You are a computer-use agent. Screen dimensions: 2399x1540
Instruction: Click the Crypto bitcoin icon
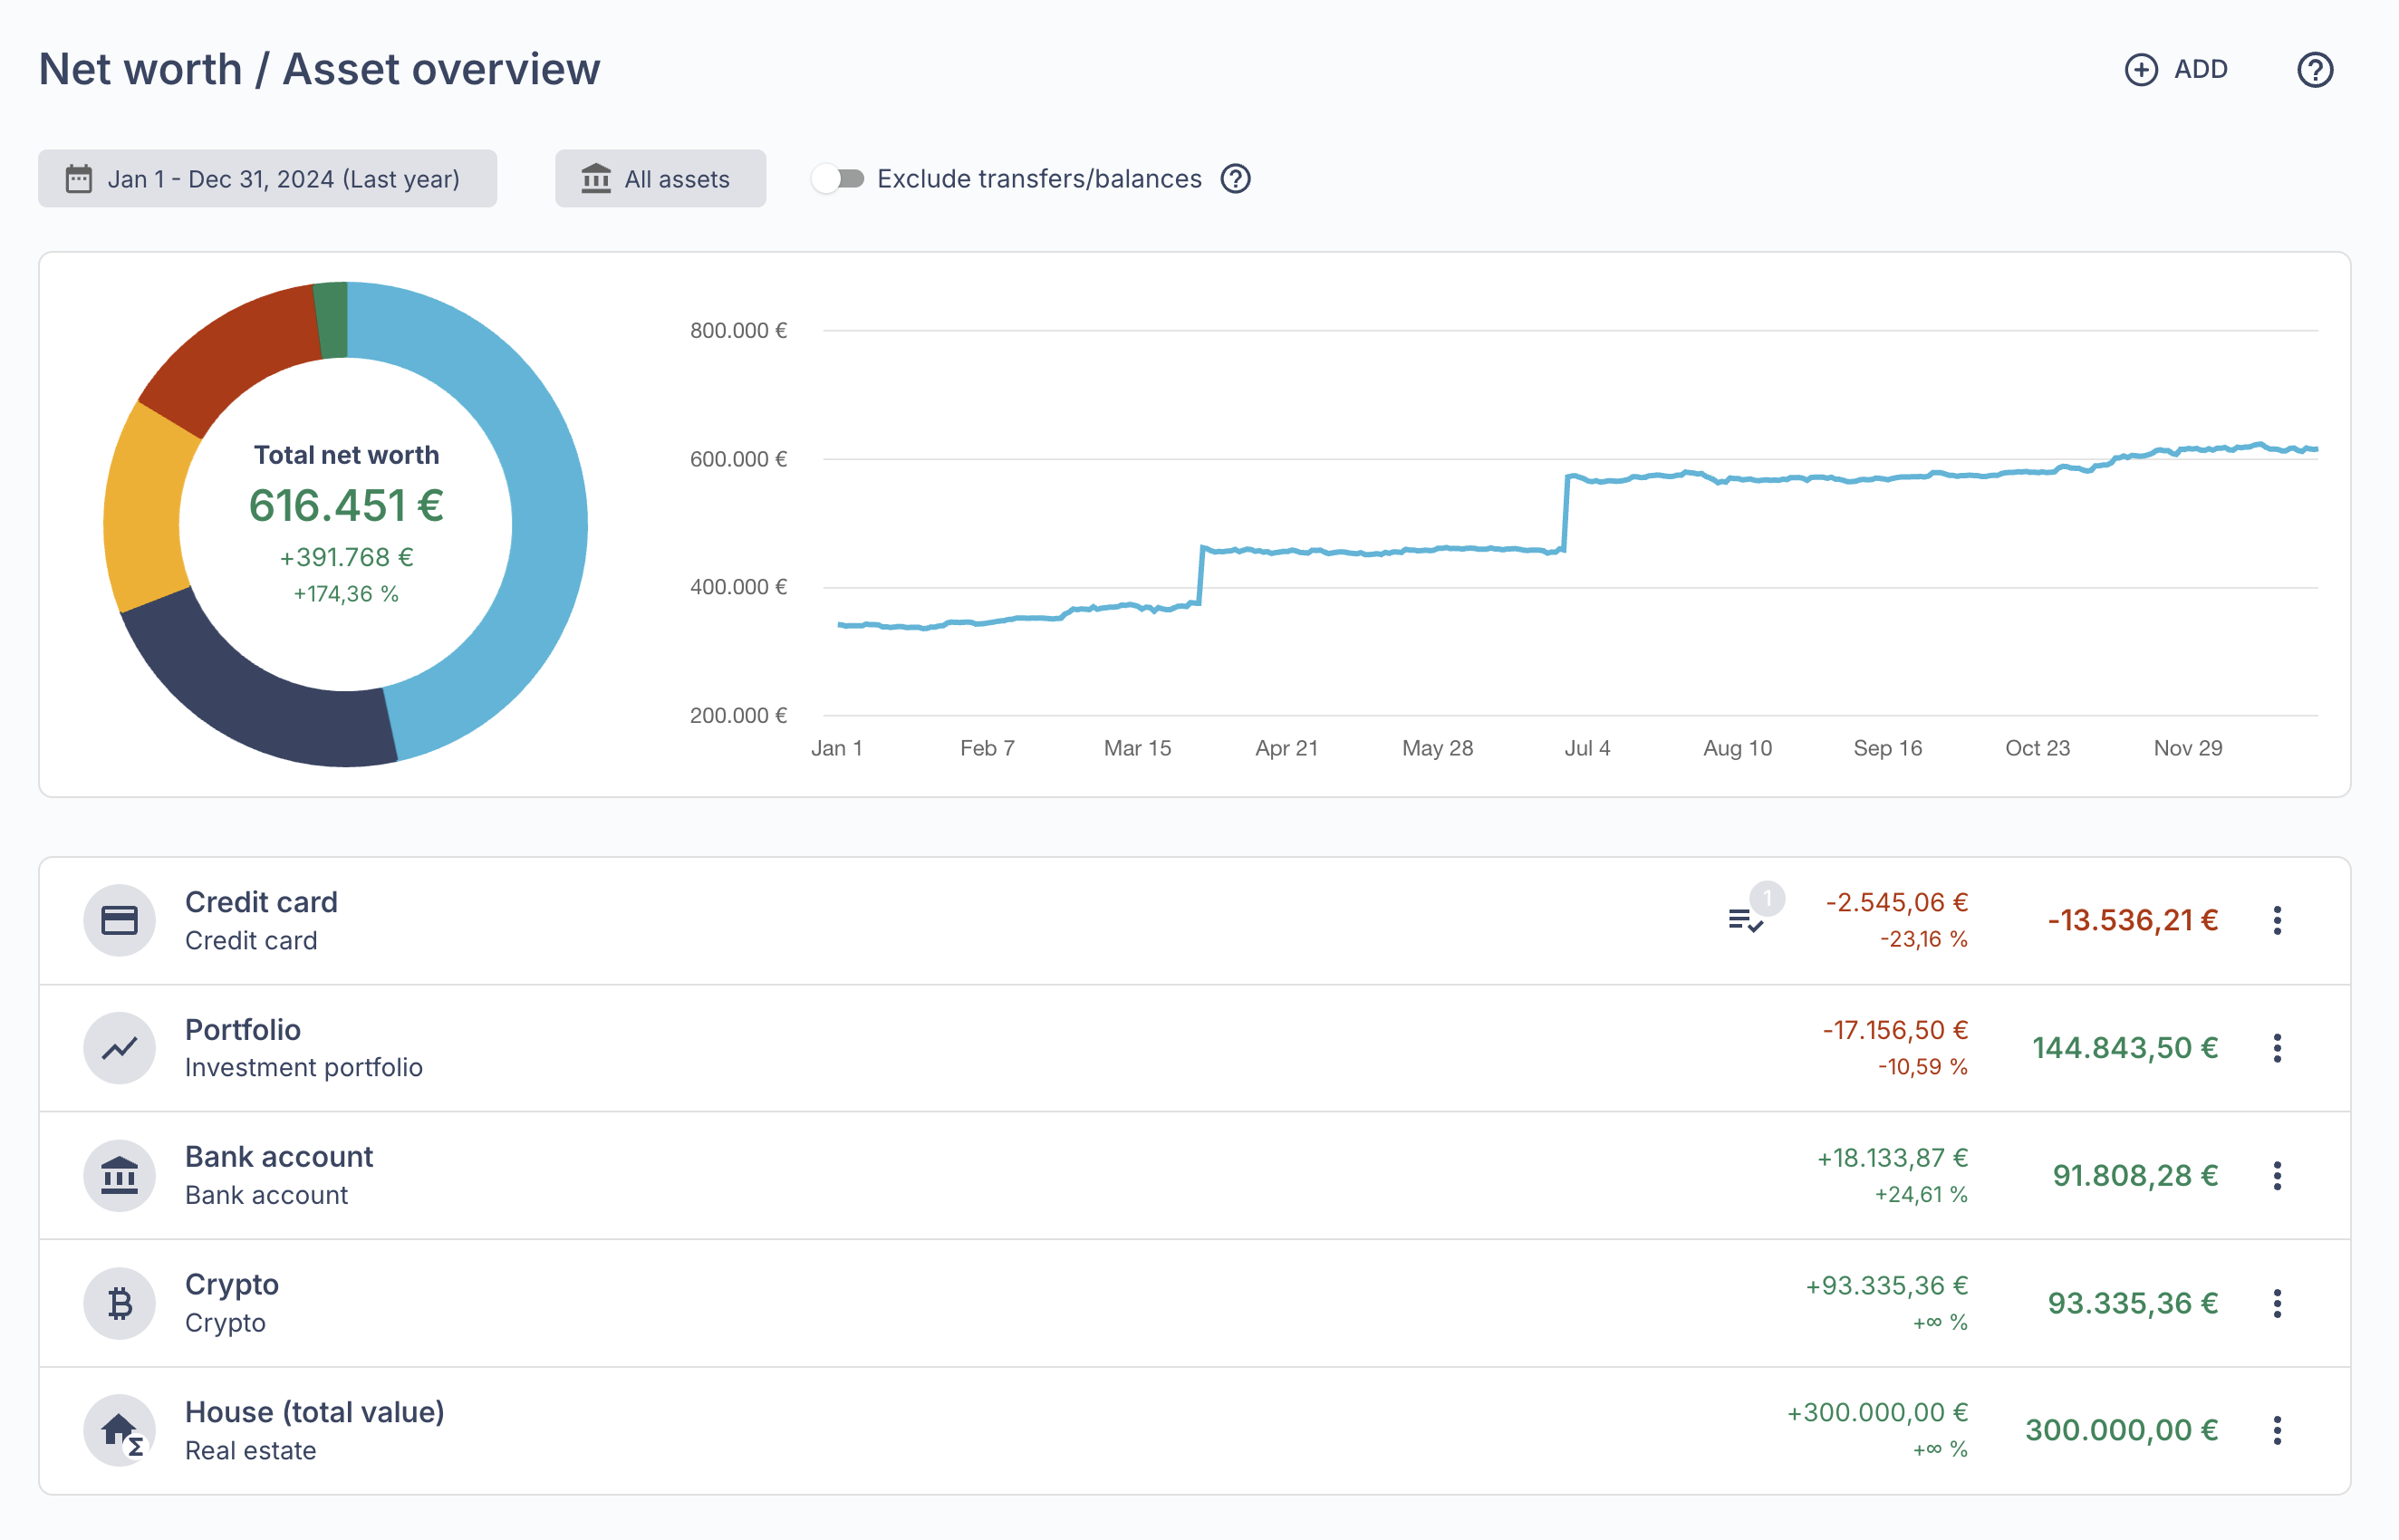119,1303
